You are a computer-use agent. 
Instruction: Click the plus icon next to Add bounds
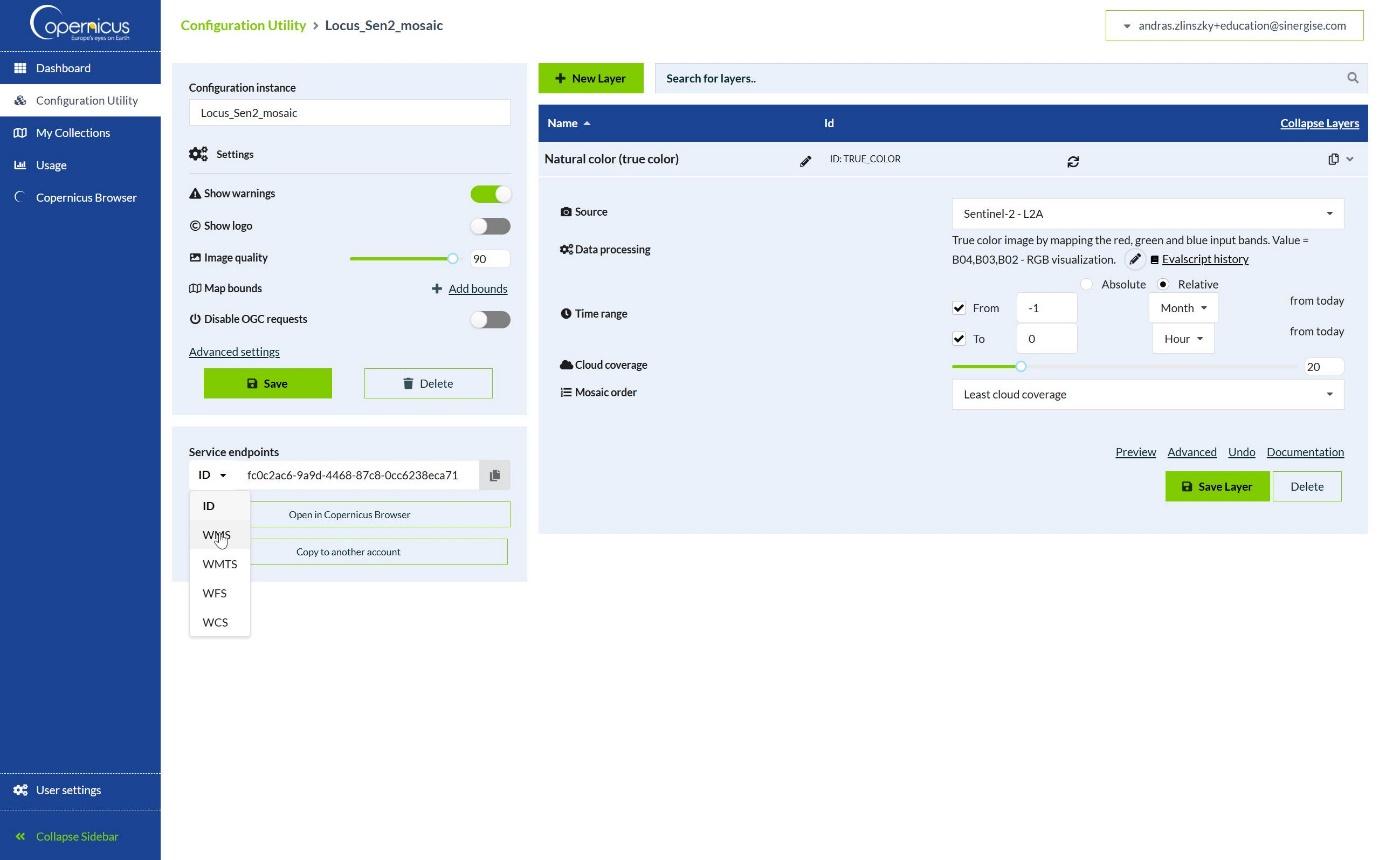click(x=436, y=289)
